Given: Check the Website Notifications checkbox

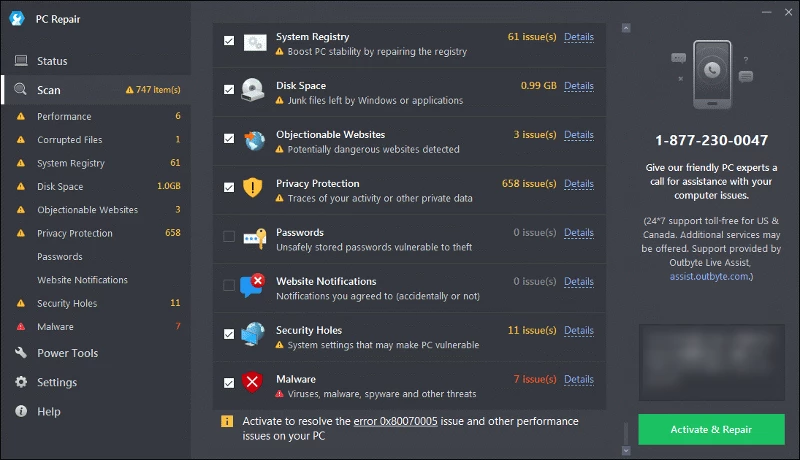Looking at the screenshot, I should (229, 286).
